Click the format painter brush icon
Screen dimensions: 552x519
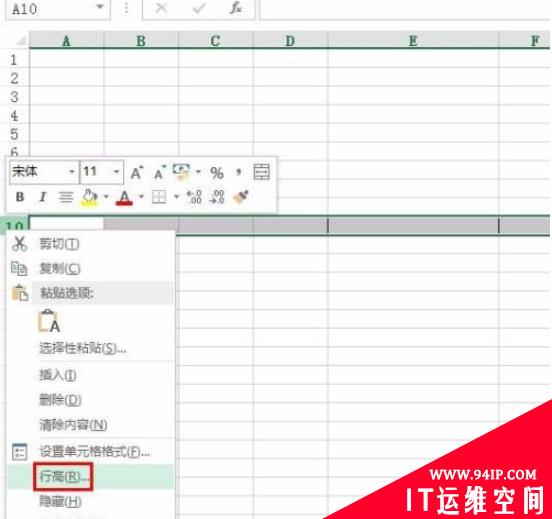pyautogui.click(x=241, y=197)
